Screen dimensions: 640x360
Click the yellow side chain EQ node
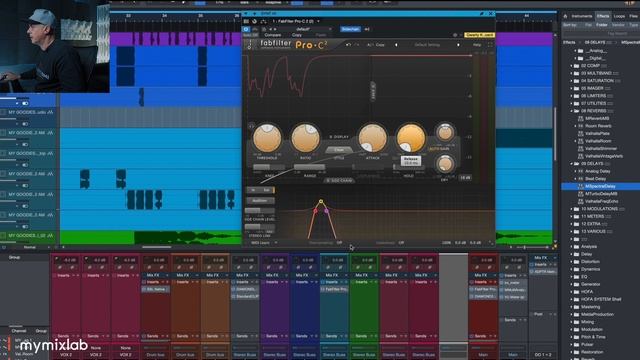[321, 202]
